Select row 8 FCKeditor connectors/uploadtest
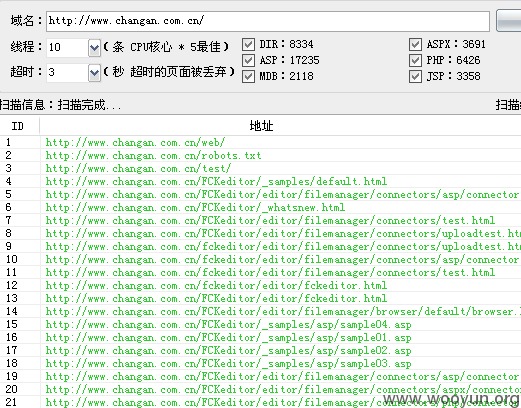Image resolution: width=521 pixels, height=408 pixels. (x=260, y=233)
